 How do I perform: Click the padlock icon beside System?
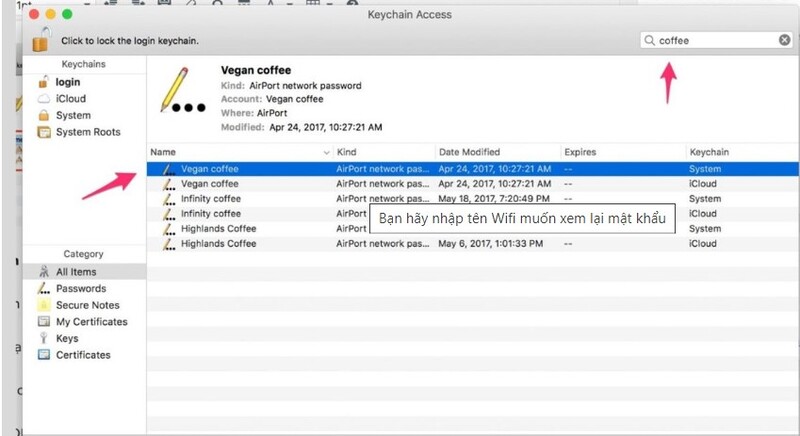point(44,115)
